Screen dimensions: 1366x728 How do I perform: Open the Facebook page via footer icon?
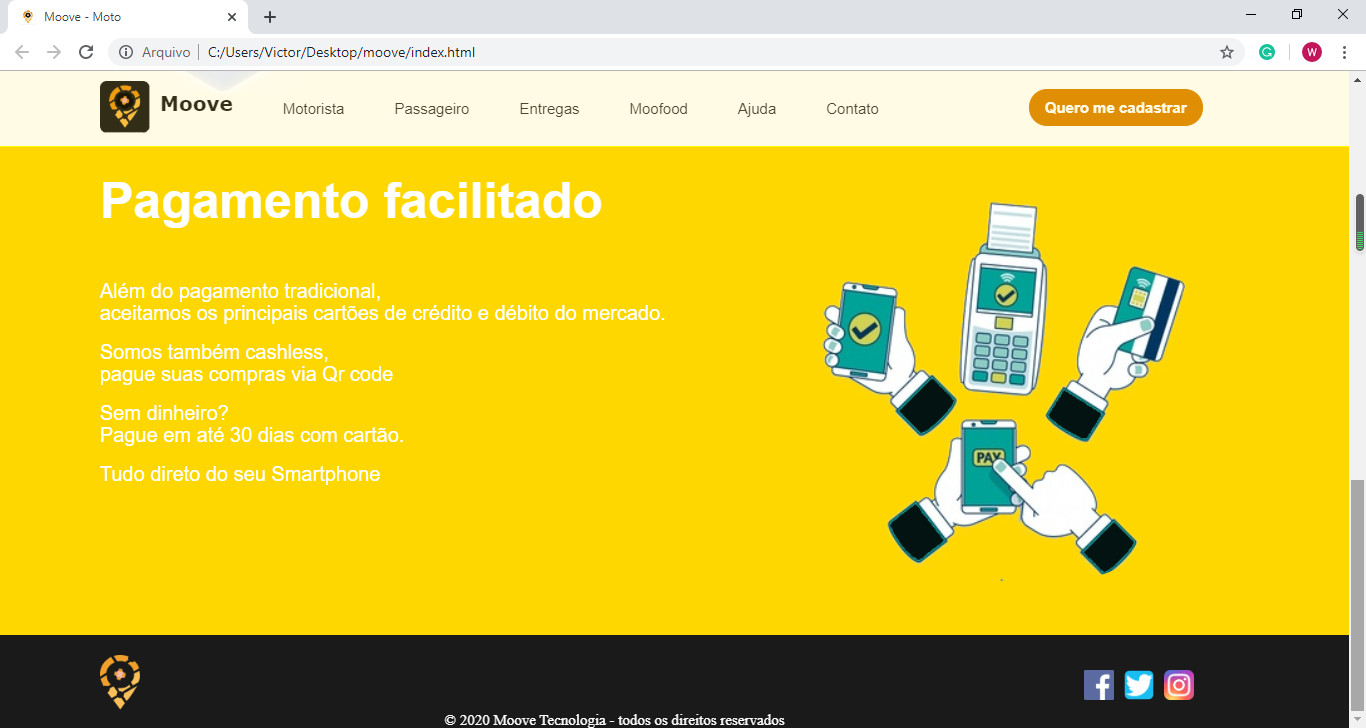click(x=1099, y=685)
